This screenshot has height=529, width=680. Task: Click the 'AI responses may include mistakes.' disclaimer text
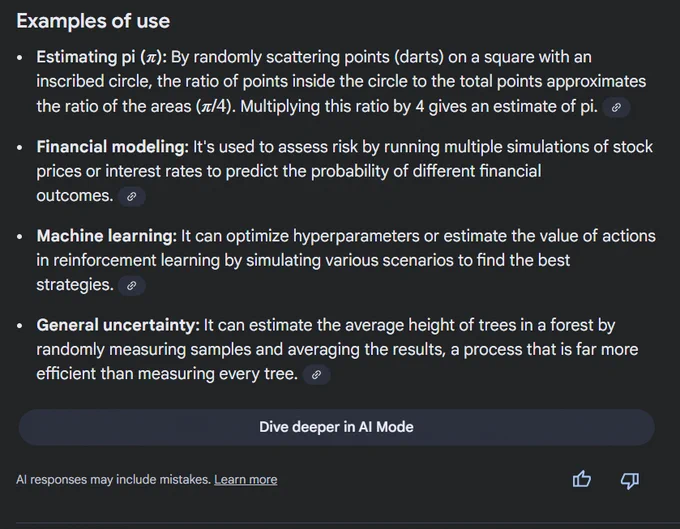(x=114, y=480)
